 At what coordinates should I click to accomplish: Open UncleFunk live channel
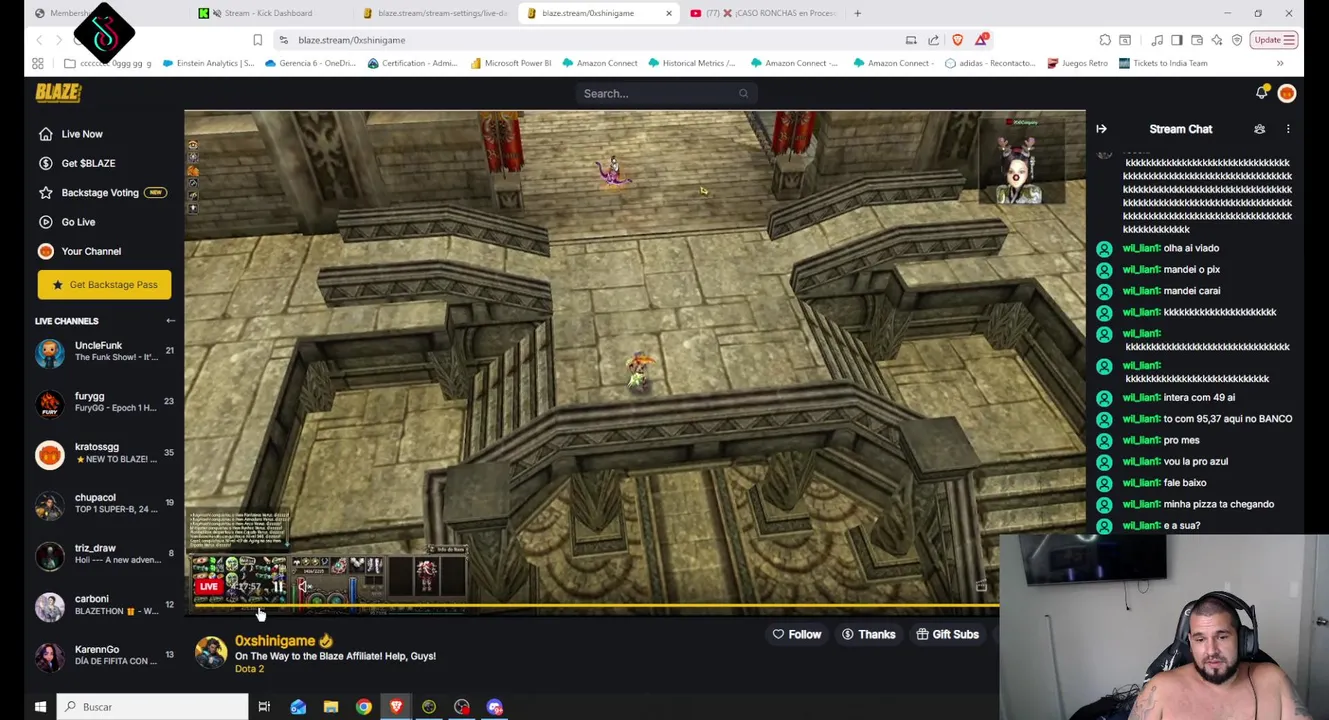click(x=104, y=351)
